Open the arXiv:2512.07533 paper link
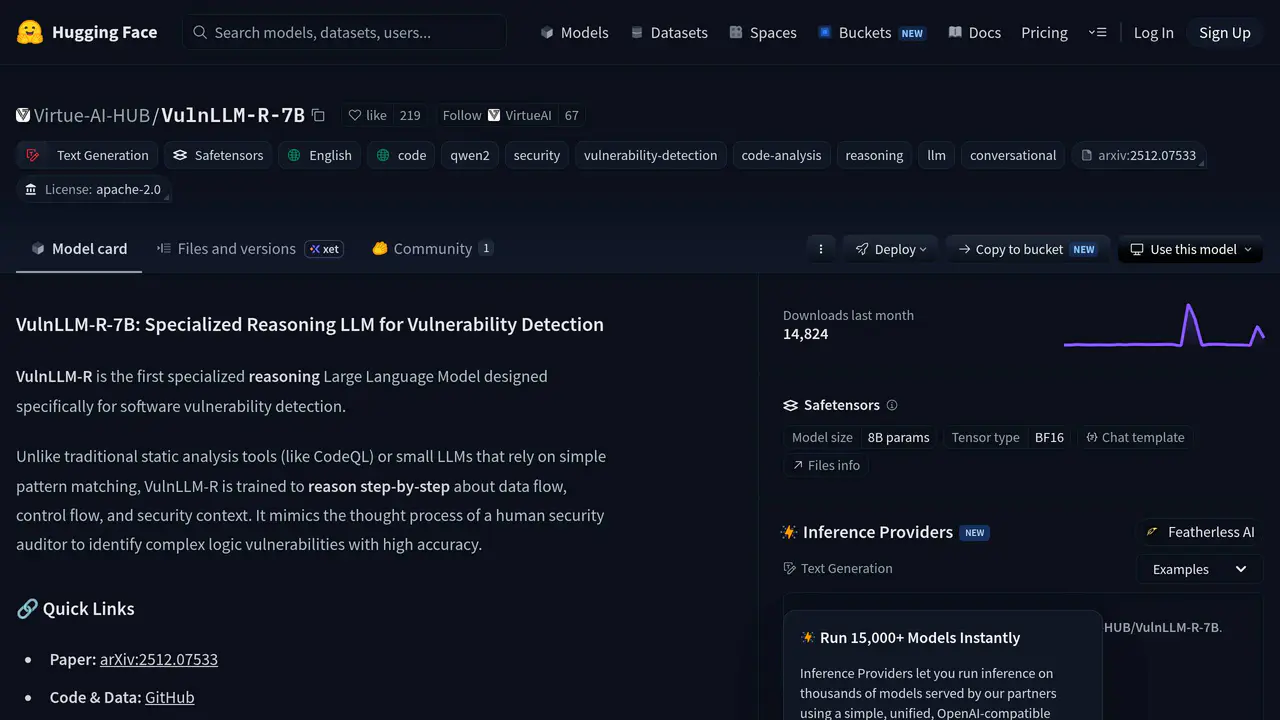1280x720 pixels. (159, 659)
